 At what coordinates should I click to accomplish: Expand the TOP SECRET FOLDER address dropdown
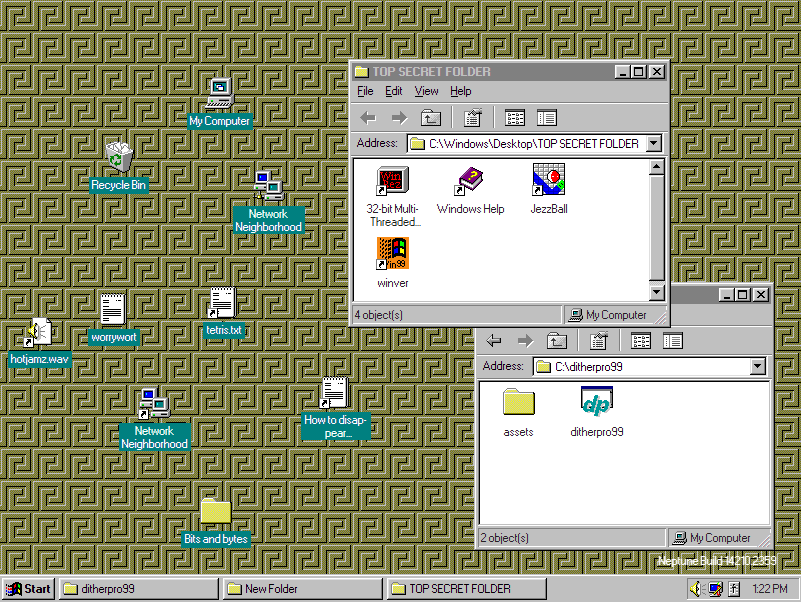coord(654,144)
